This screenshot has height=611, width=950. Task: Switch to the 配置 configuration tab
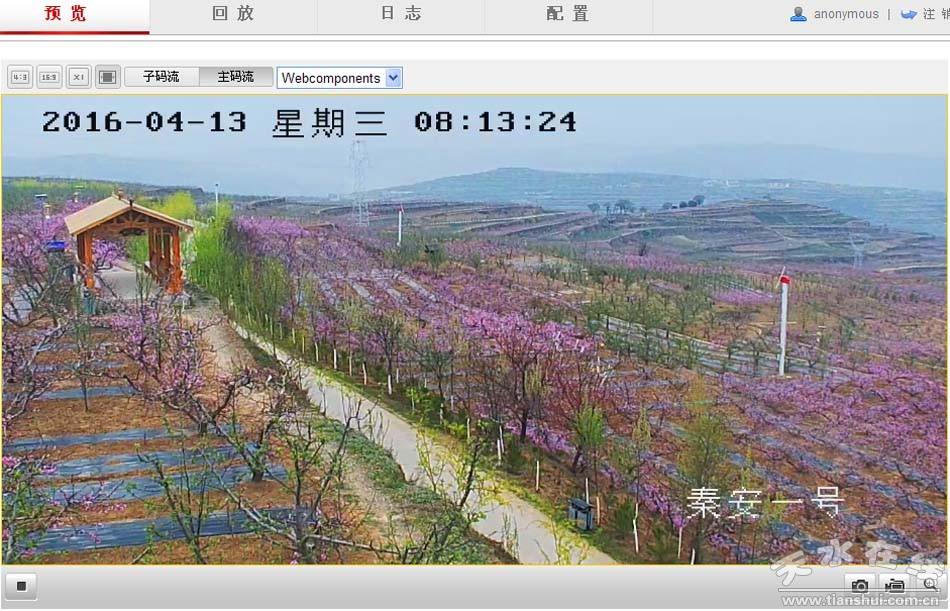[x=568, y=14]
